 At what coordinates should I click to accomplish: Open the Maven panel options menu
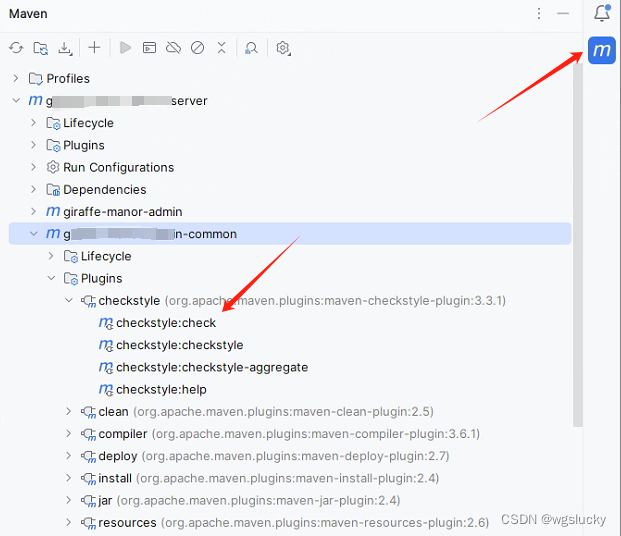point(539,13)
